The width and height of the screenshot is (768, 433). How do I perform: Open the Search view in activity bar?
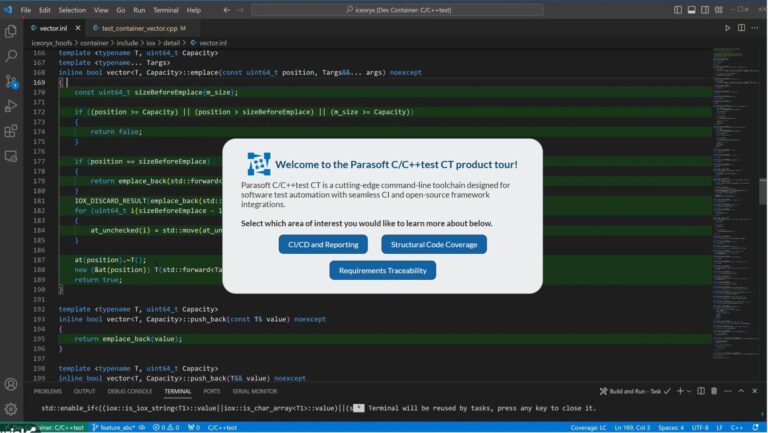(11, 56)
